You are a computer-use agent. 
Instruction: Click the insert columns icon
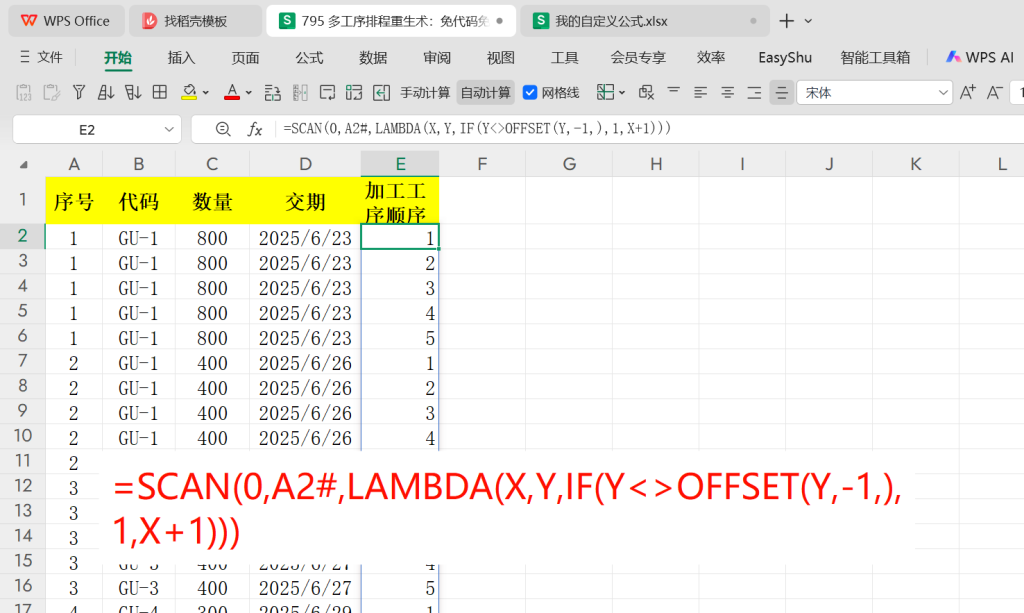click(300, 93)
